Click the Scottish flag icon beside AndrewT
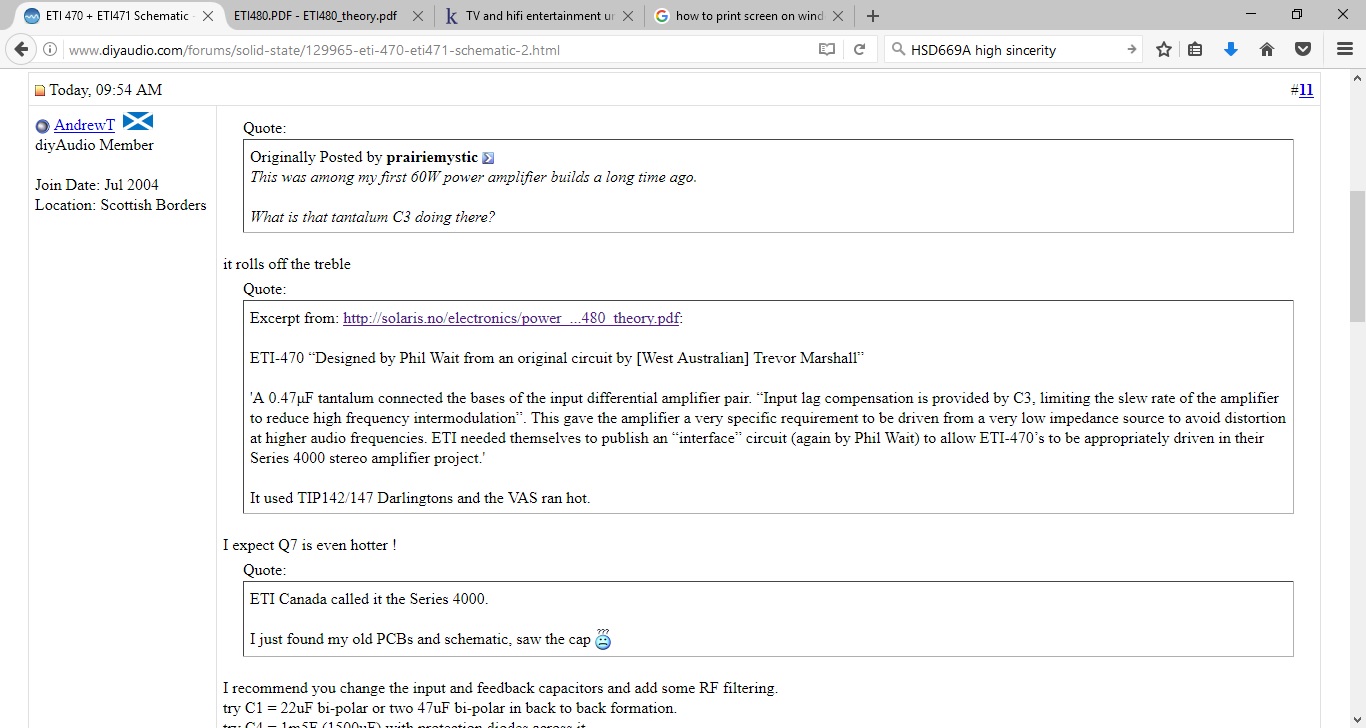Screen dimensions: 1366x728 coord(137,122)
